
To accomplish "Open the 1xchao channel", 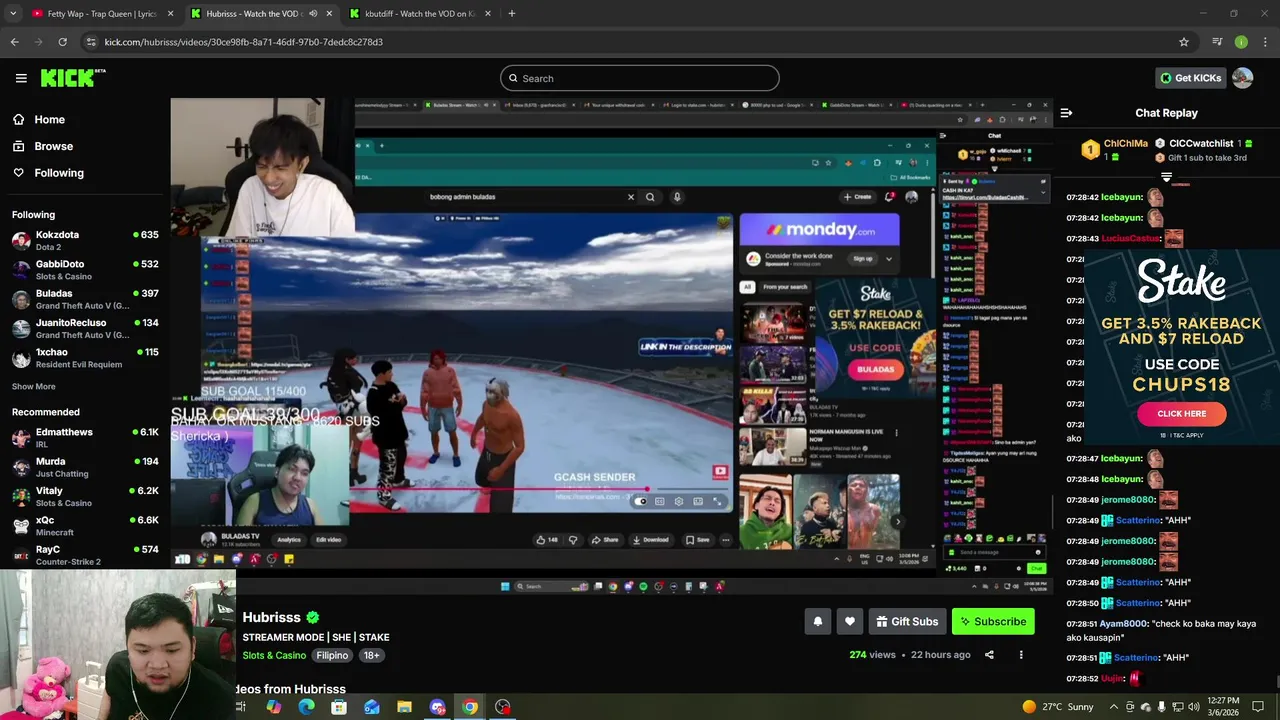I will (85, 357).
